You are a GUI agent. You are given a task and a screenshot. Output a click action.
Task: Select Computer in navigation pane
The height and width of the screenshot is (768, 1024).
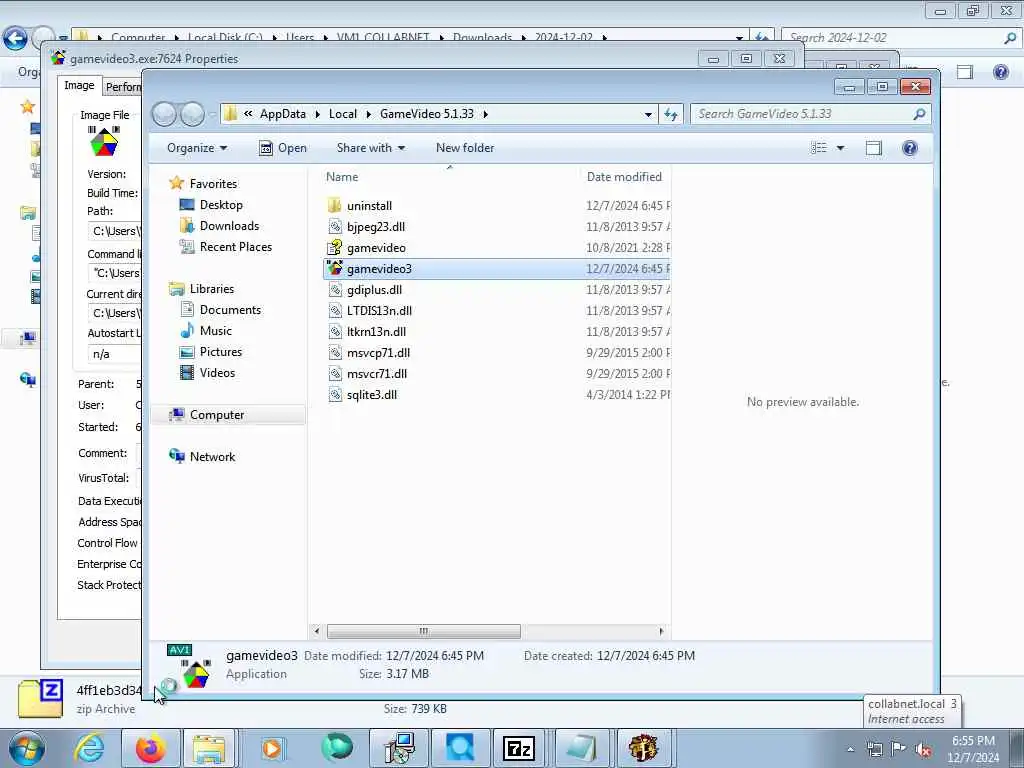click(217, 415)
